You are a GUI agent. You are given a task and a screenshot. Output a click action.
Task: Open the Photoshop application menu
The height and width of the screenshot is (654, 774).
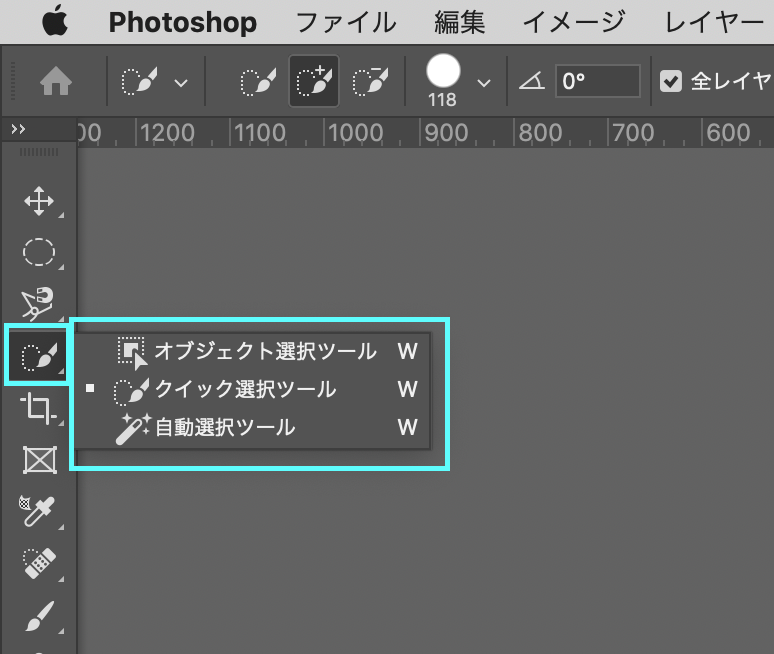point(183,22)
